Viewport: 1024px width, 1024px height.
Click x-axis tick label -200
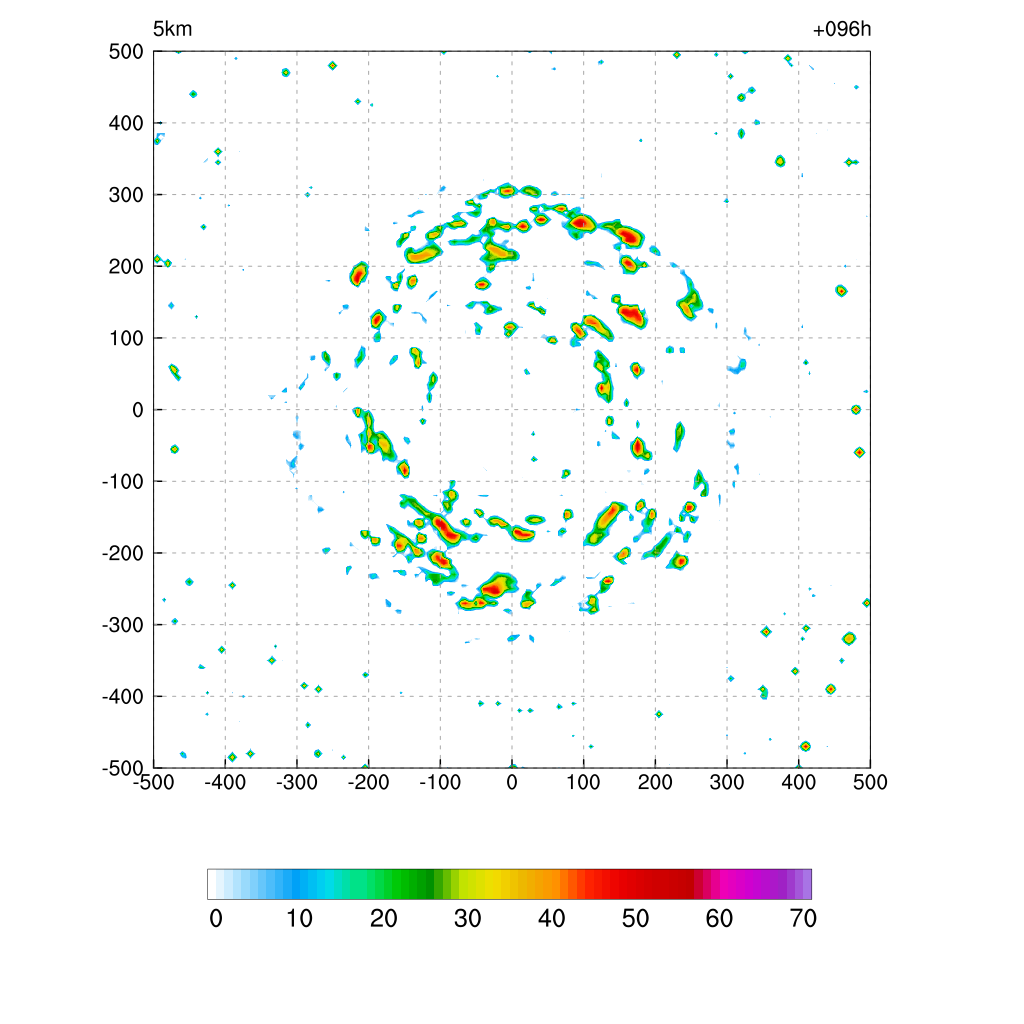pyautogui.click(x=368, y=782)
